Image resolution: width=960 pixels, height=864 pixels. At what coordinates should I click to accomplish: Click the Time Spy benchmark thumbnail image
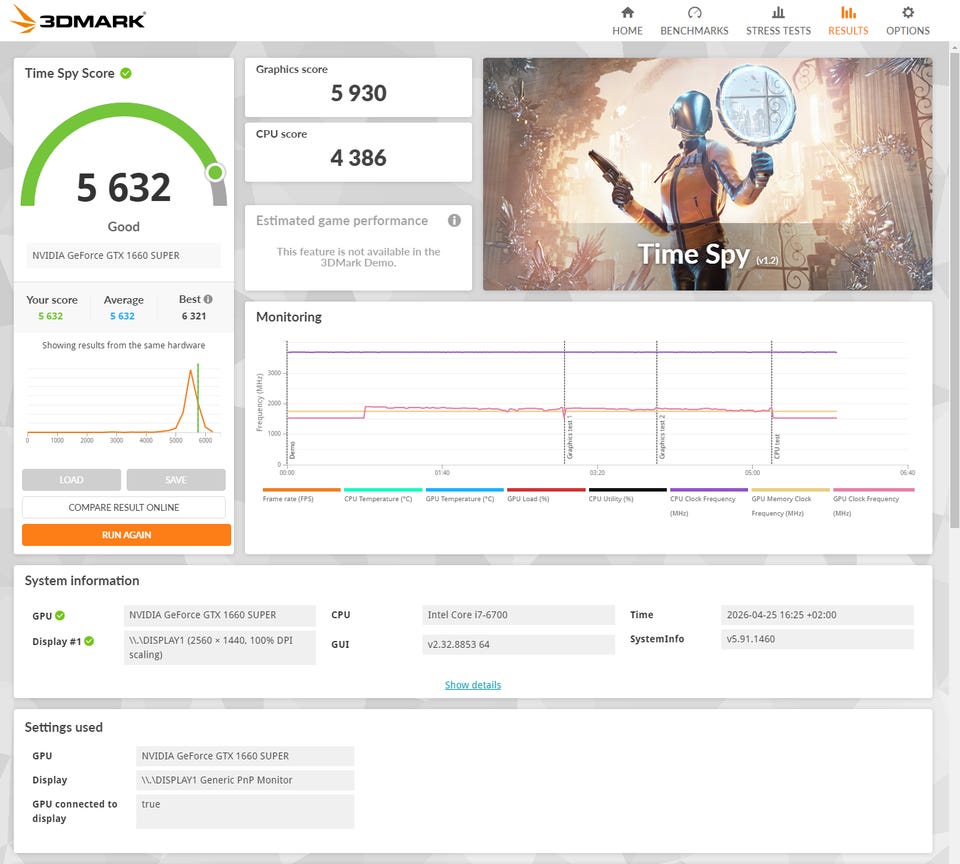pos(707,174)
